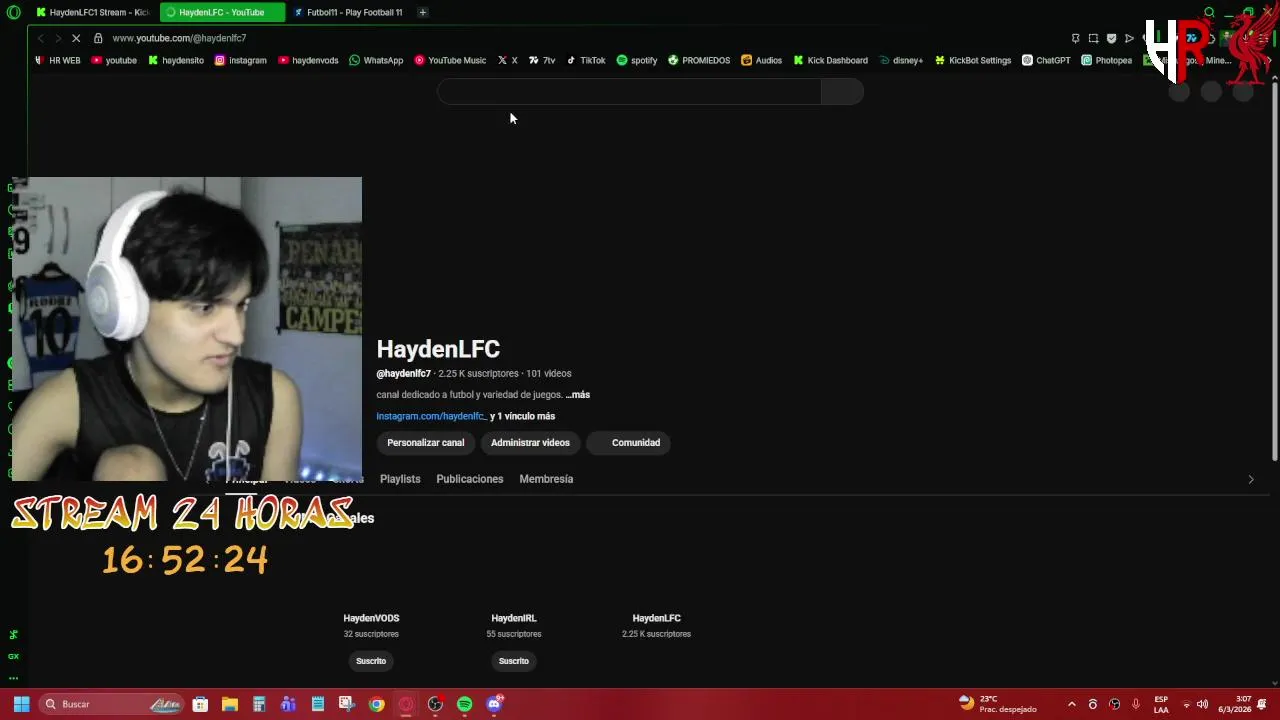Open the instagram.com/haydenlfc_ link
1280x720 pixels.
pos(431,416)
